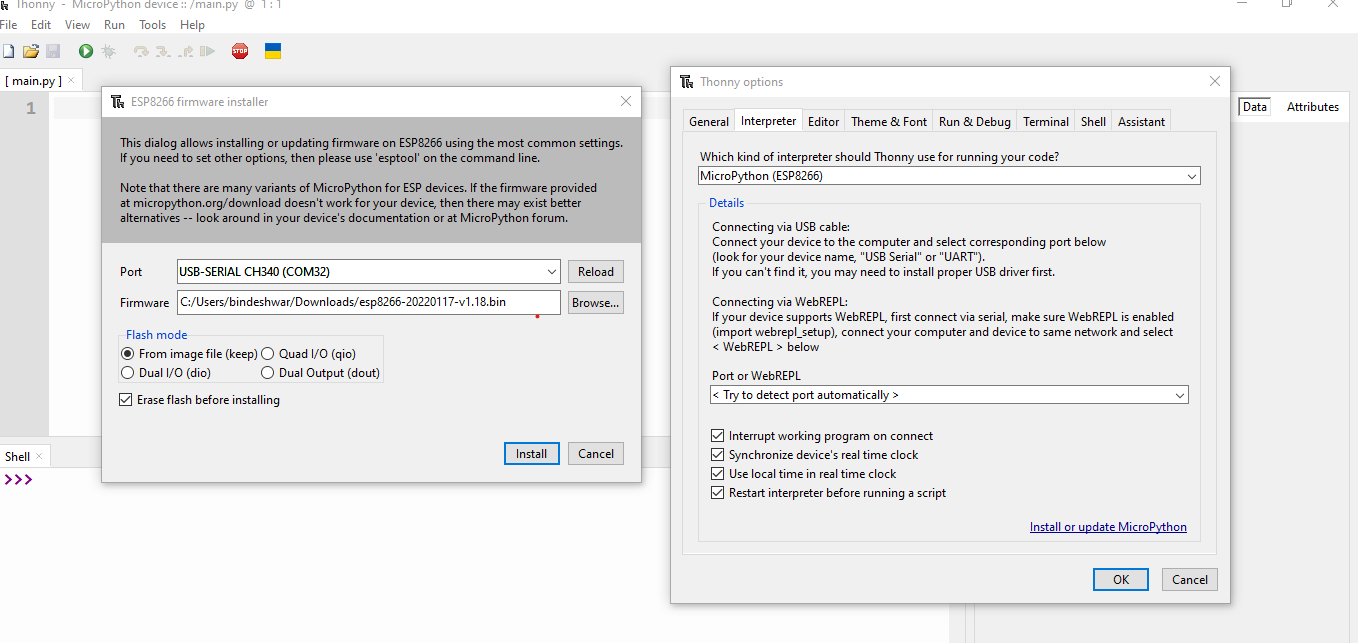Close the Shell panel tab
The height and width of the screenshot is (643, 1358).
(x=40, y=456)
